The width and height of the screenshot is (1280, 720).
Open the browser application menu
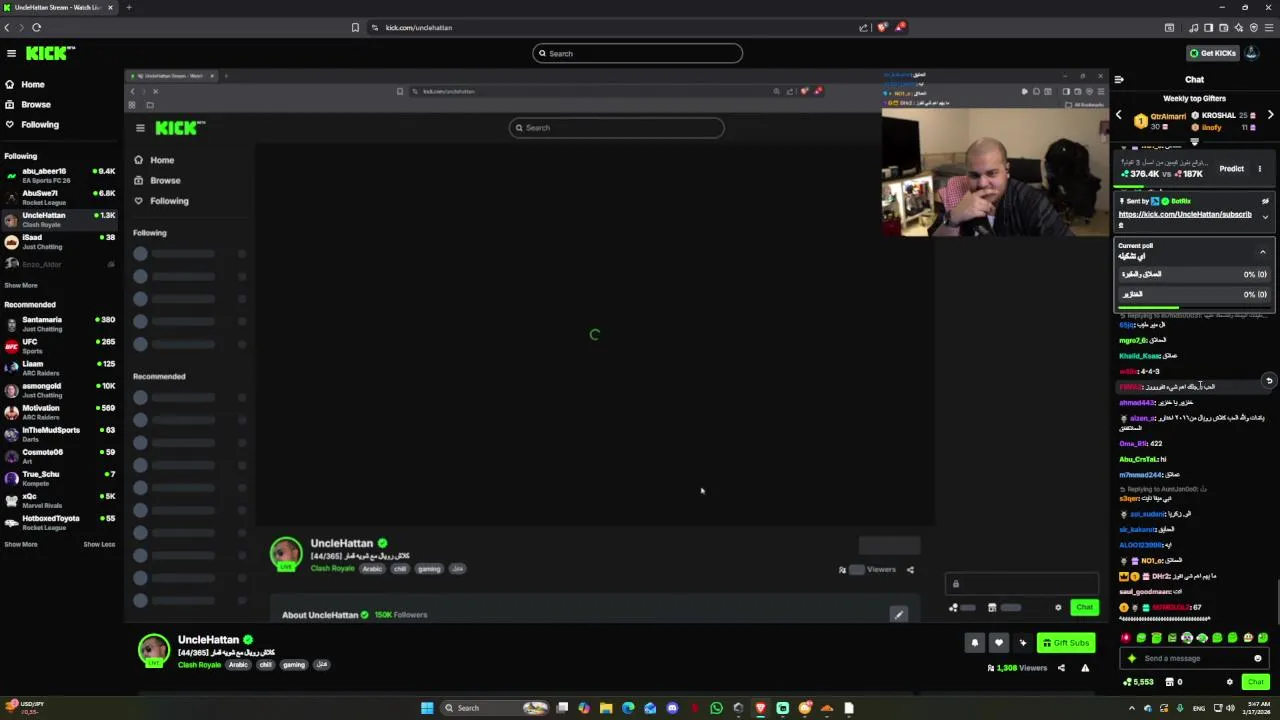[x=1270, y=27]
